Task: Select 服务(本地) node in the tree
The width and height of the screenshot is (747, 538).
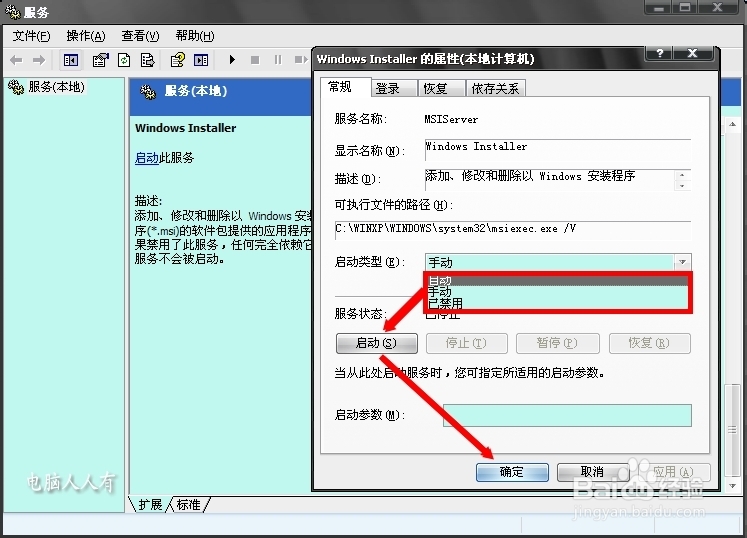Action: click(56, 87)
